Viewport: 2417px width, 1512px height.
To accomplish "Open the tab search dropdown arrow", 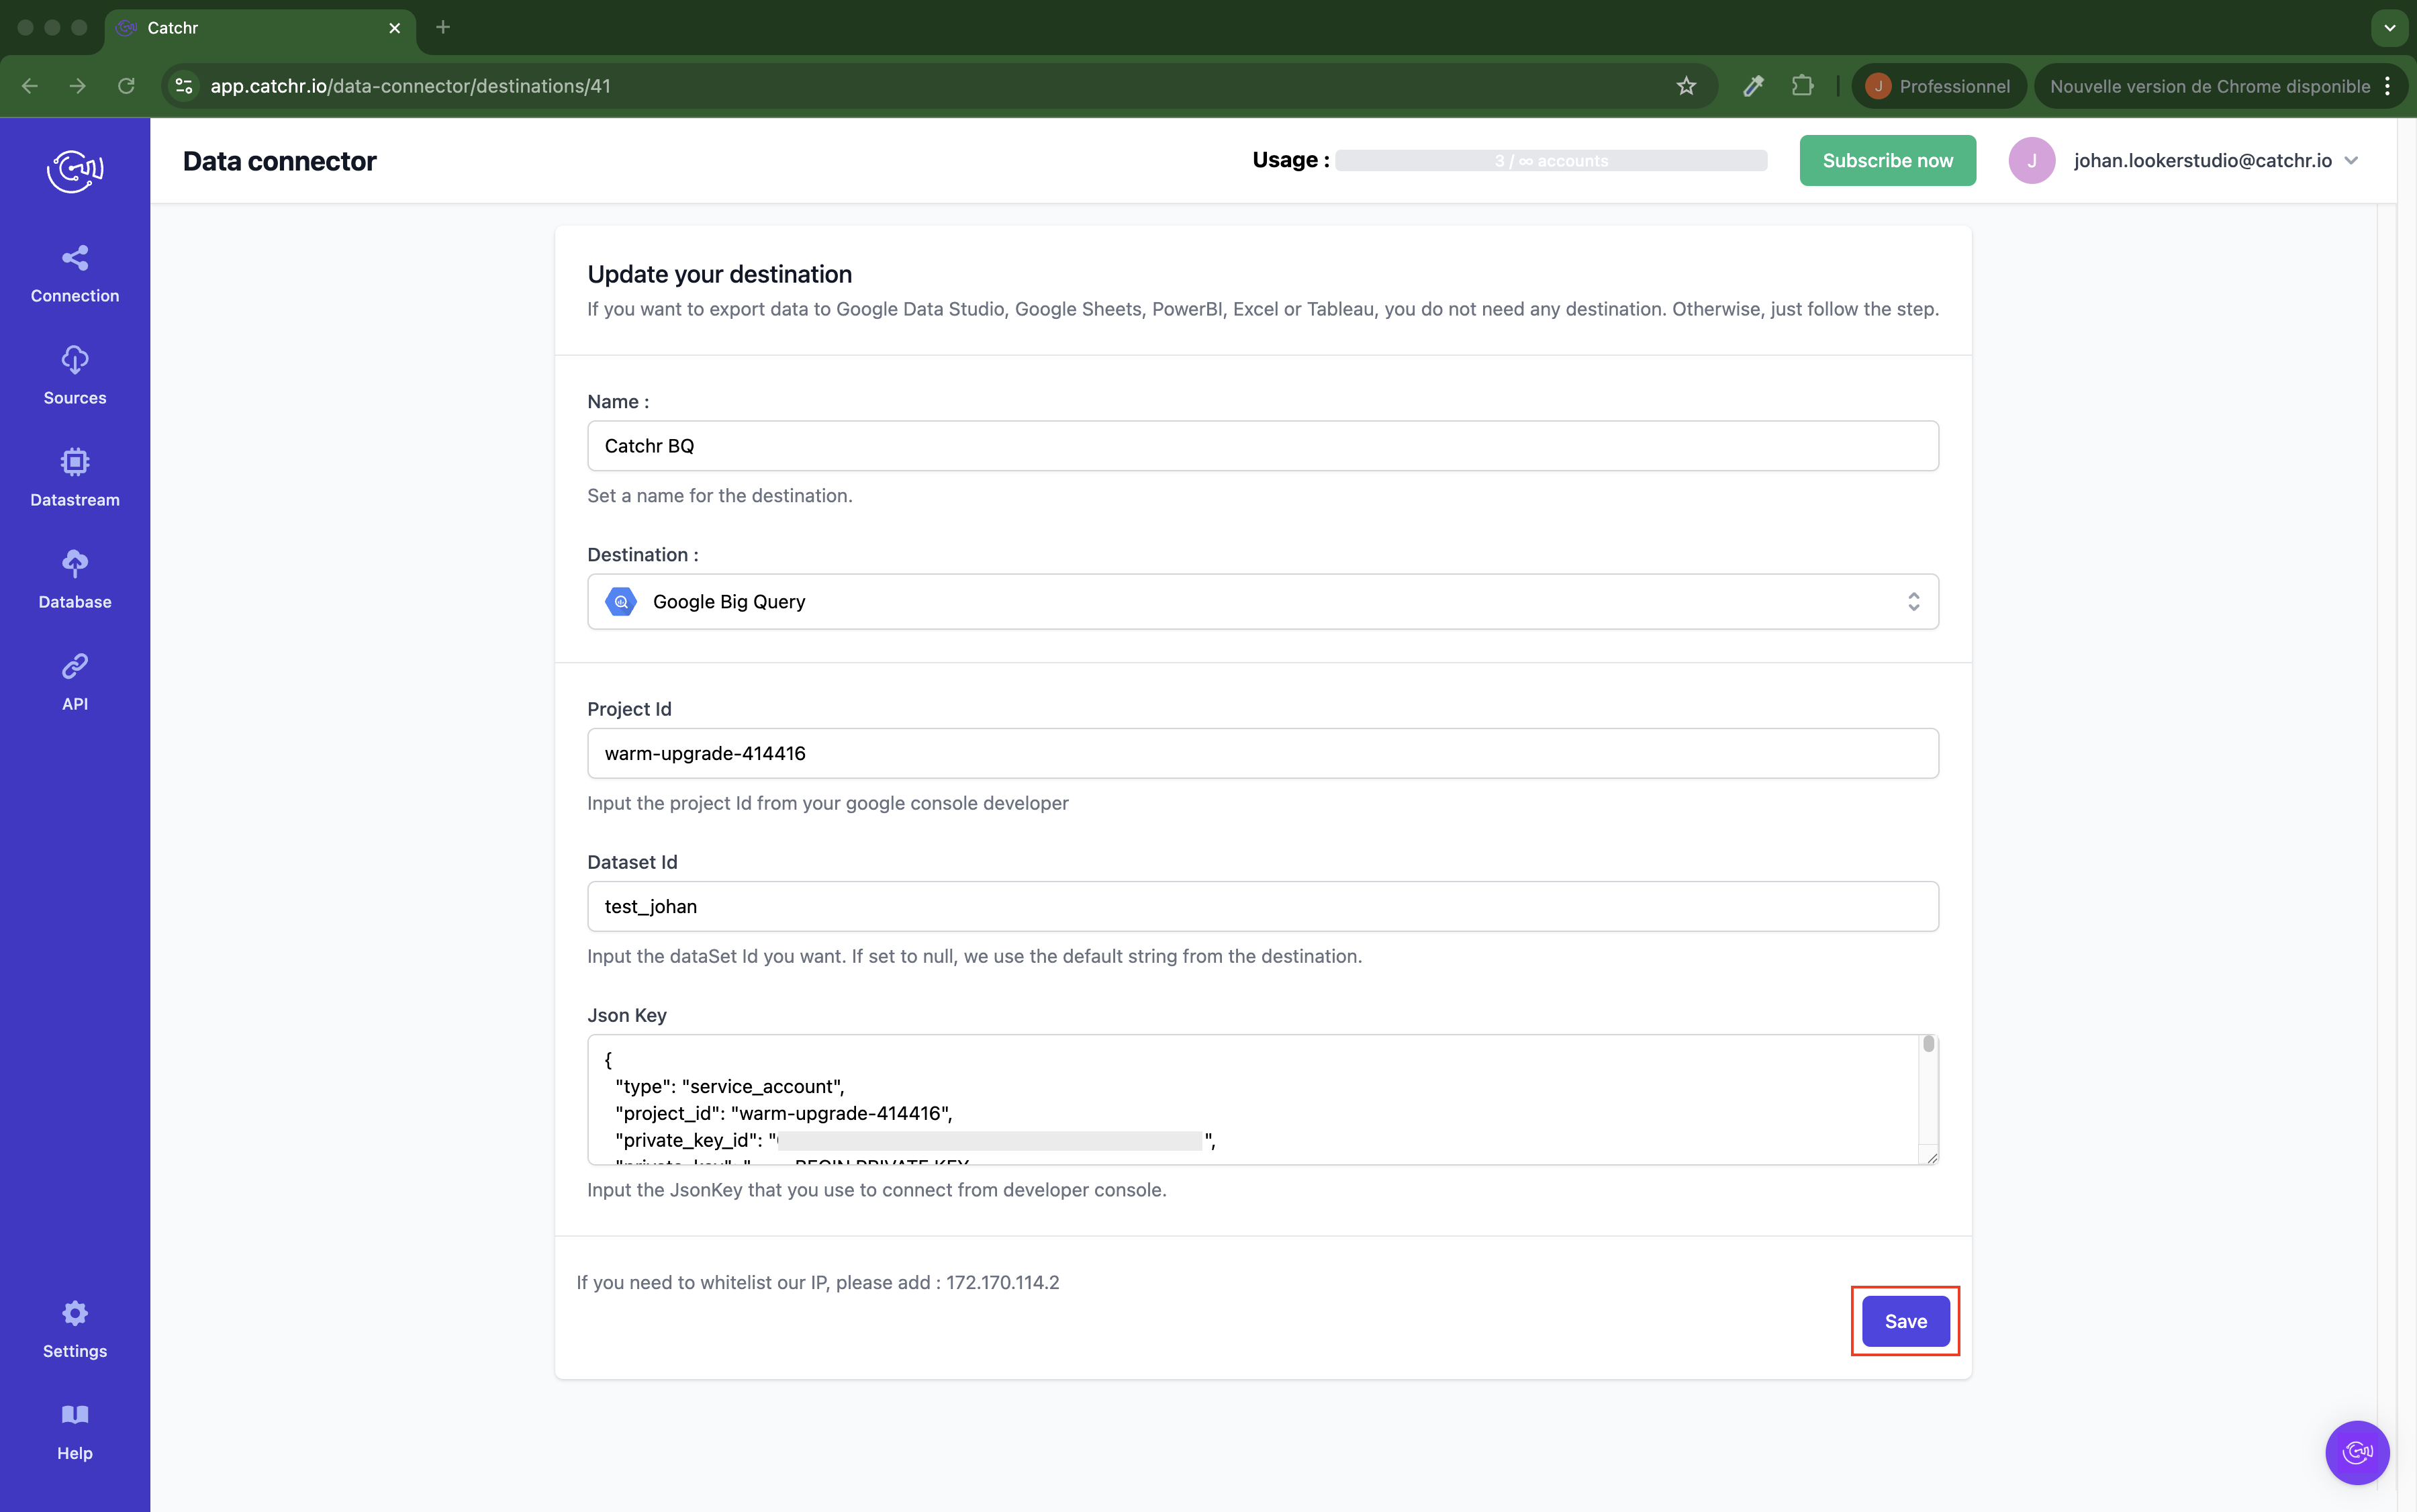I will point(2389,27).
